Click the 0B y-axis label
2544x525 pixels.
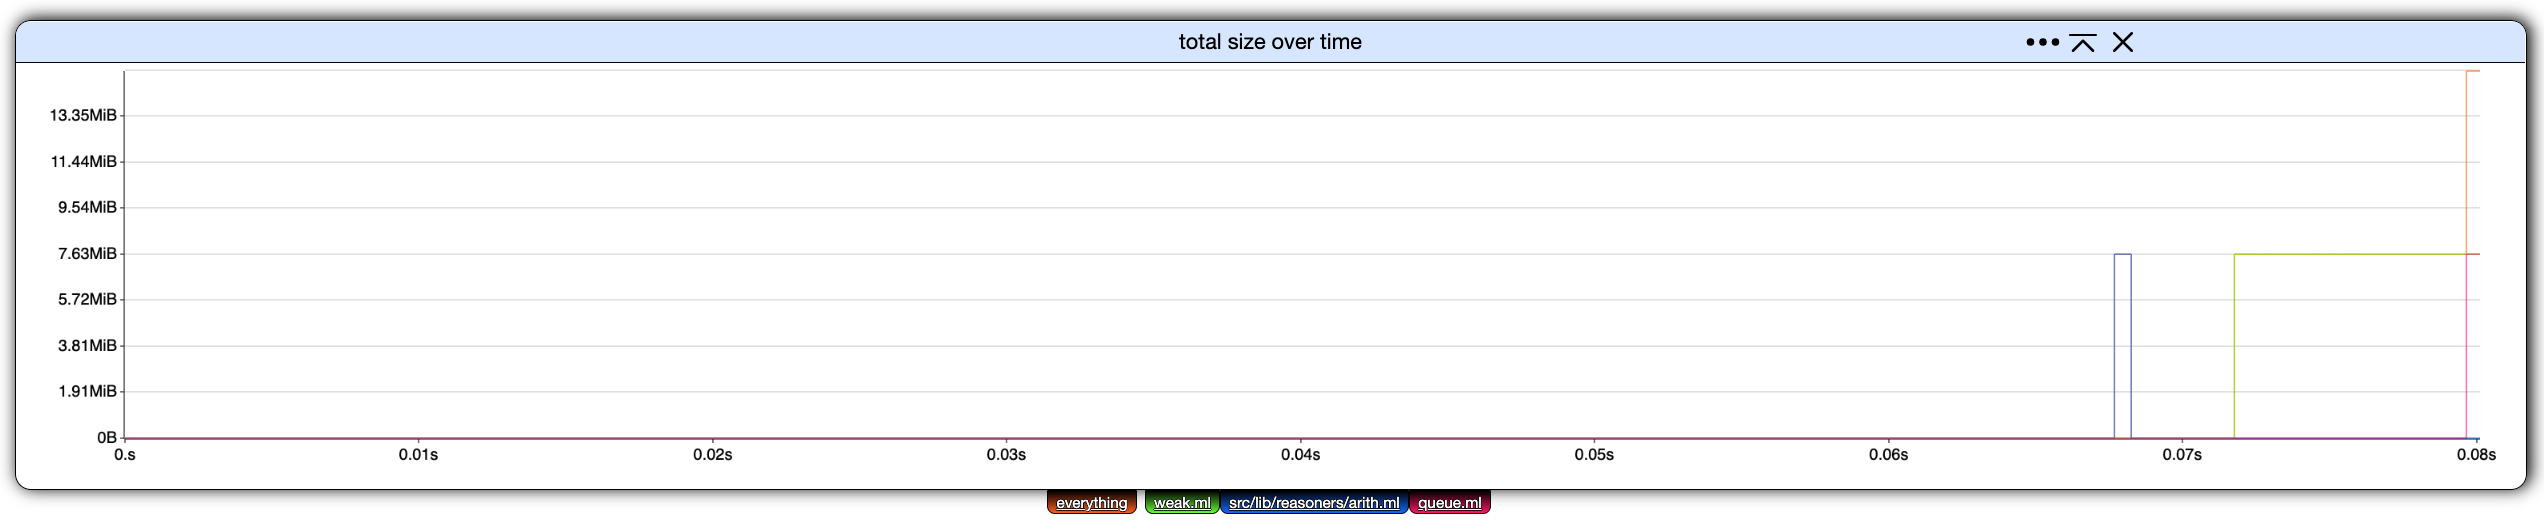[107, 437]
